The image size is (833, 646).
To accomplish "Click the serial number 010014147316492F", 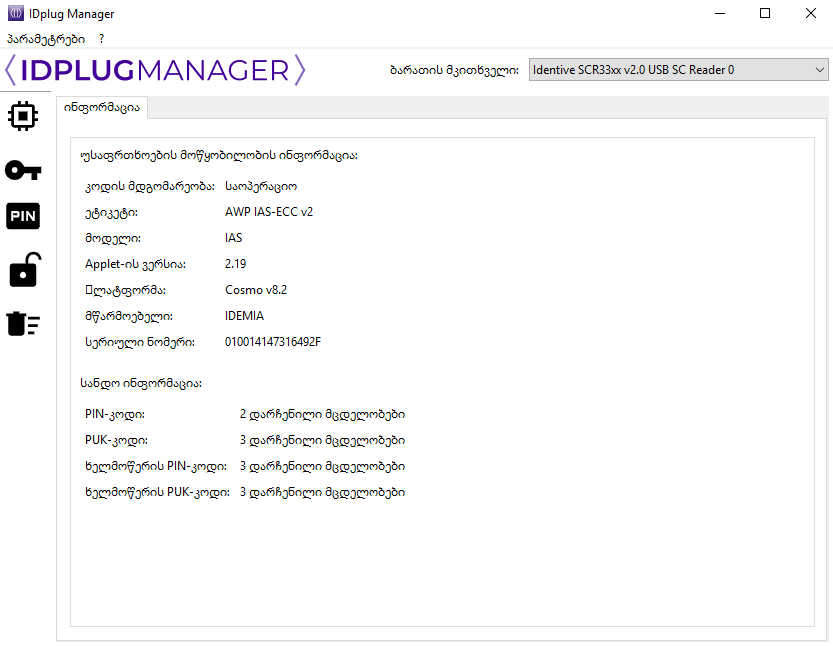I will pyautogui.click(x=273, y=342).
